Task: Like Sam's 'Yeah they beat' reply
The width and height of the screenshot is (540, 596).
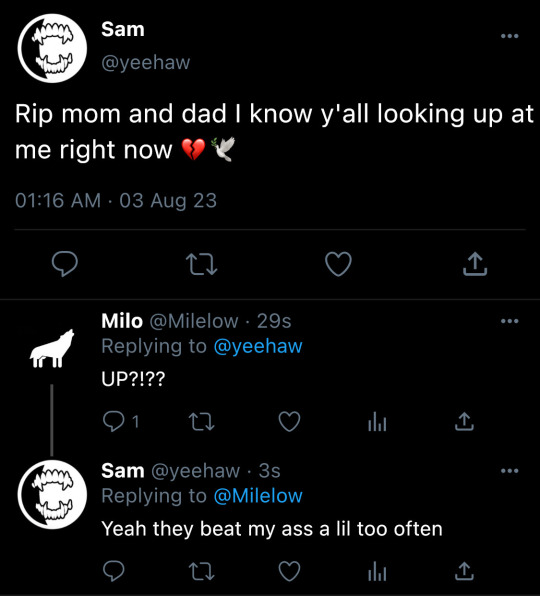Action: click(290, 571)
